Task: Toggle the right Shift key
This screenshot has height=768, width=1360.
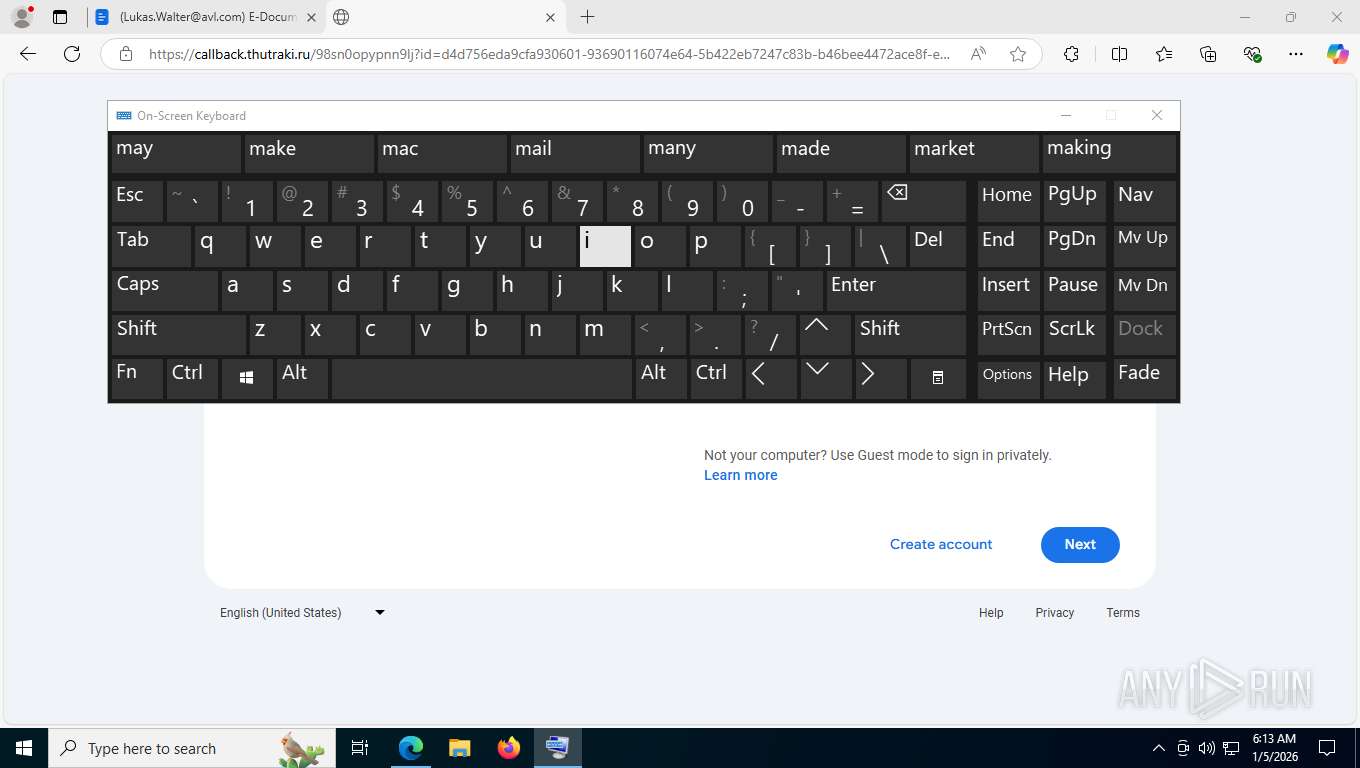Action: point(910,334)
